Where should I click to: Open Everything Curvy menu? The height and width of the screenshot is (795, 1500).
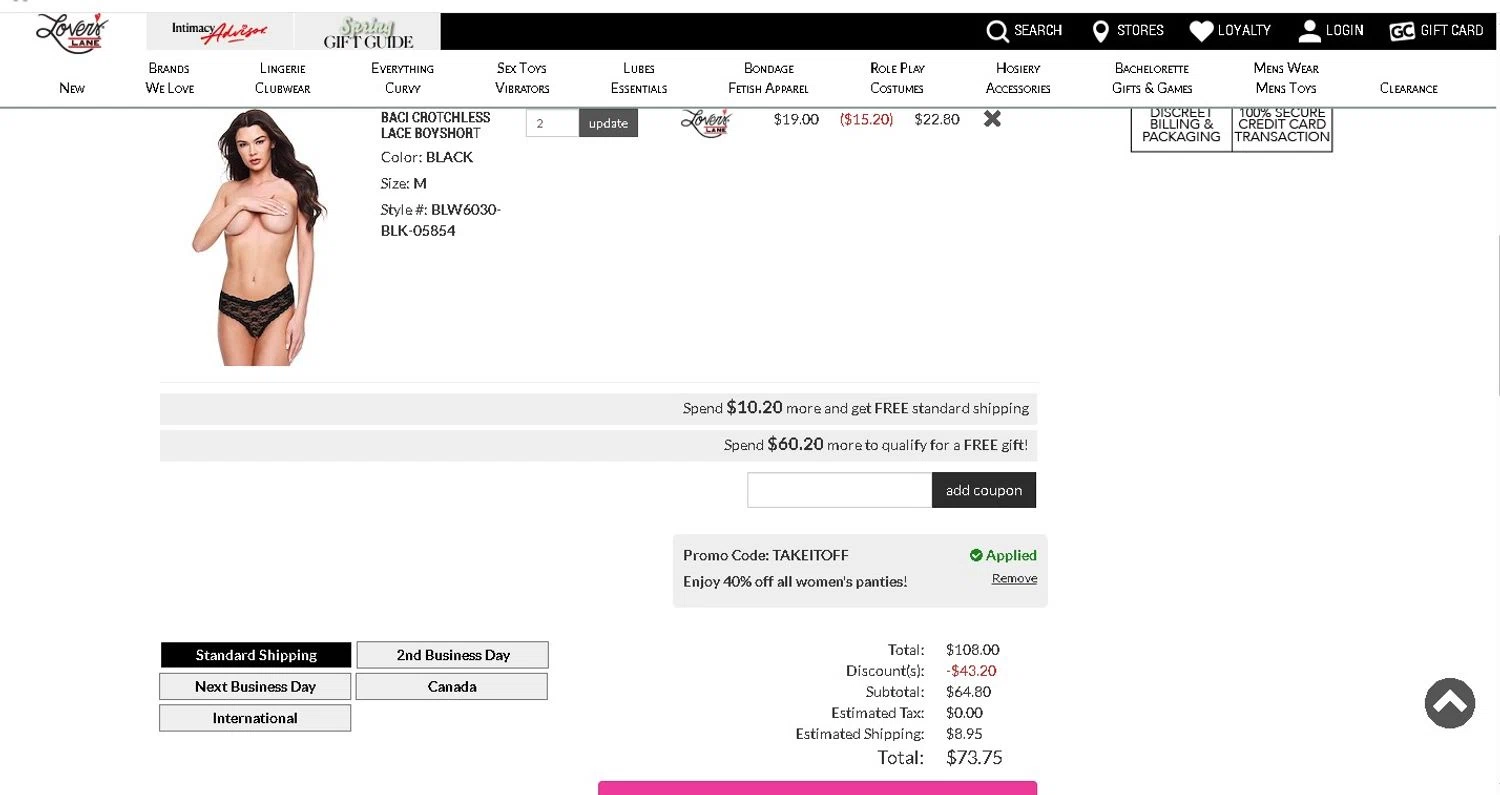402,78
